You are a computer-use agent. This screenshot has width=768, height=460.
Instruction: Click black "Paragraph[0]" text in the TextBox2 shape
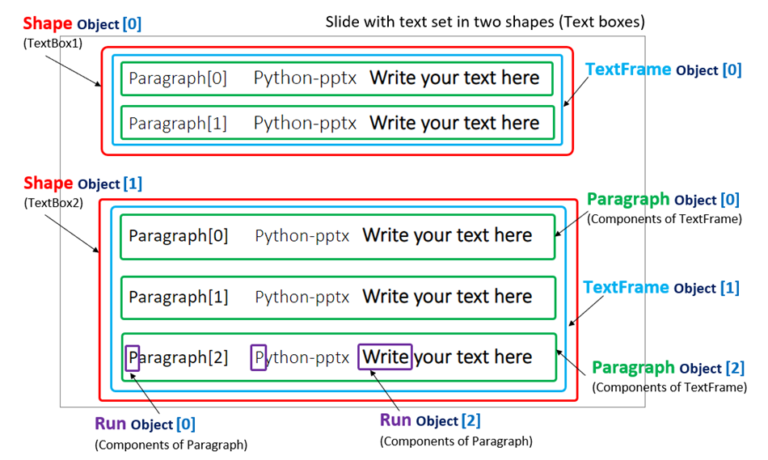tap(178, 236)
